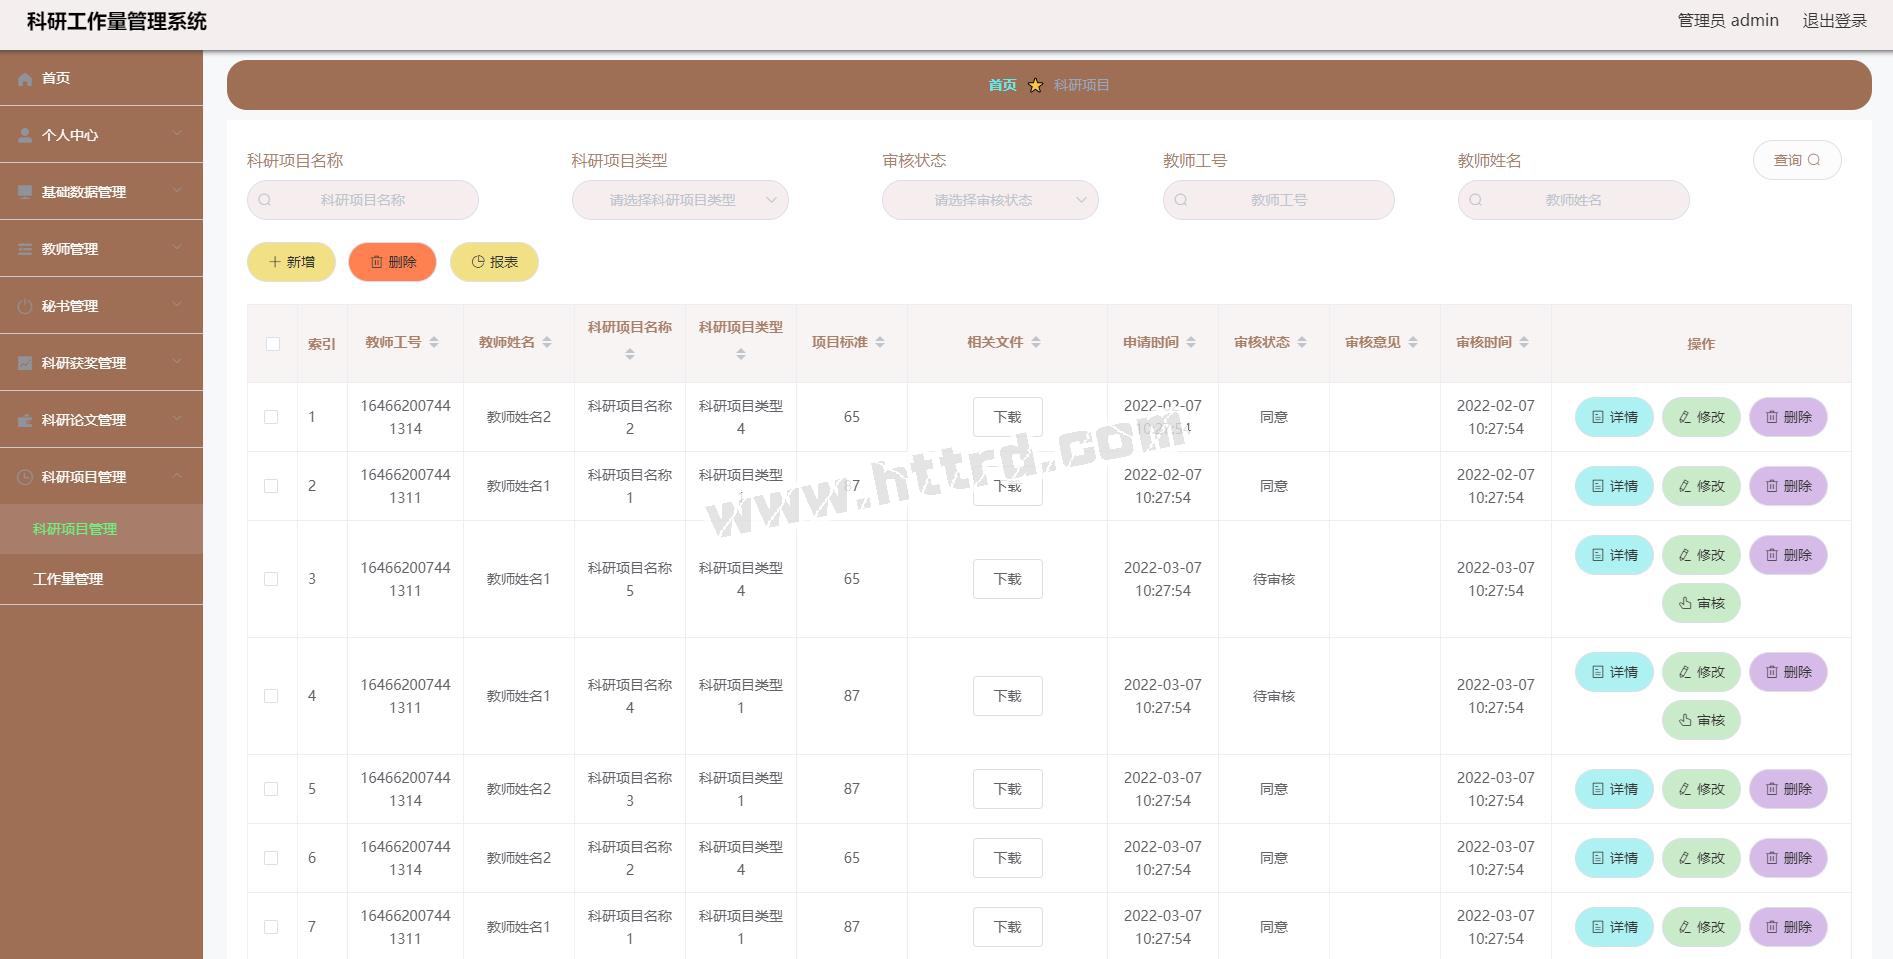Sort by 科研项目类型 column arrows
This screenshot has width=1893, height=959.
click(x=741, y=354)
